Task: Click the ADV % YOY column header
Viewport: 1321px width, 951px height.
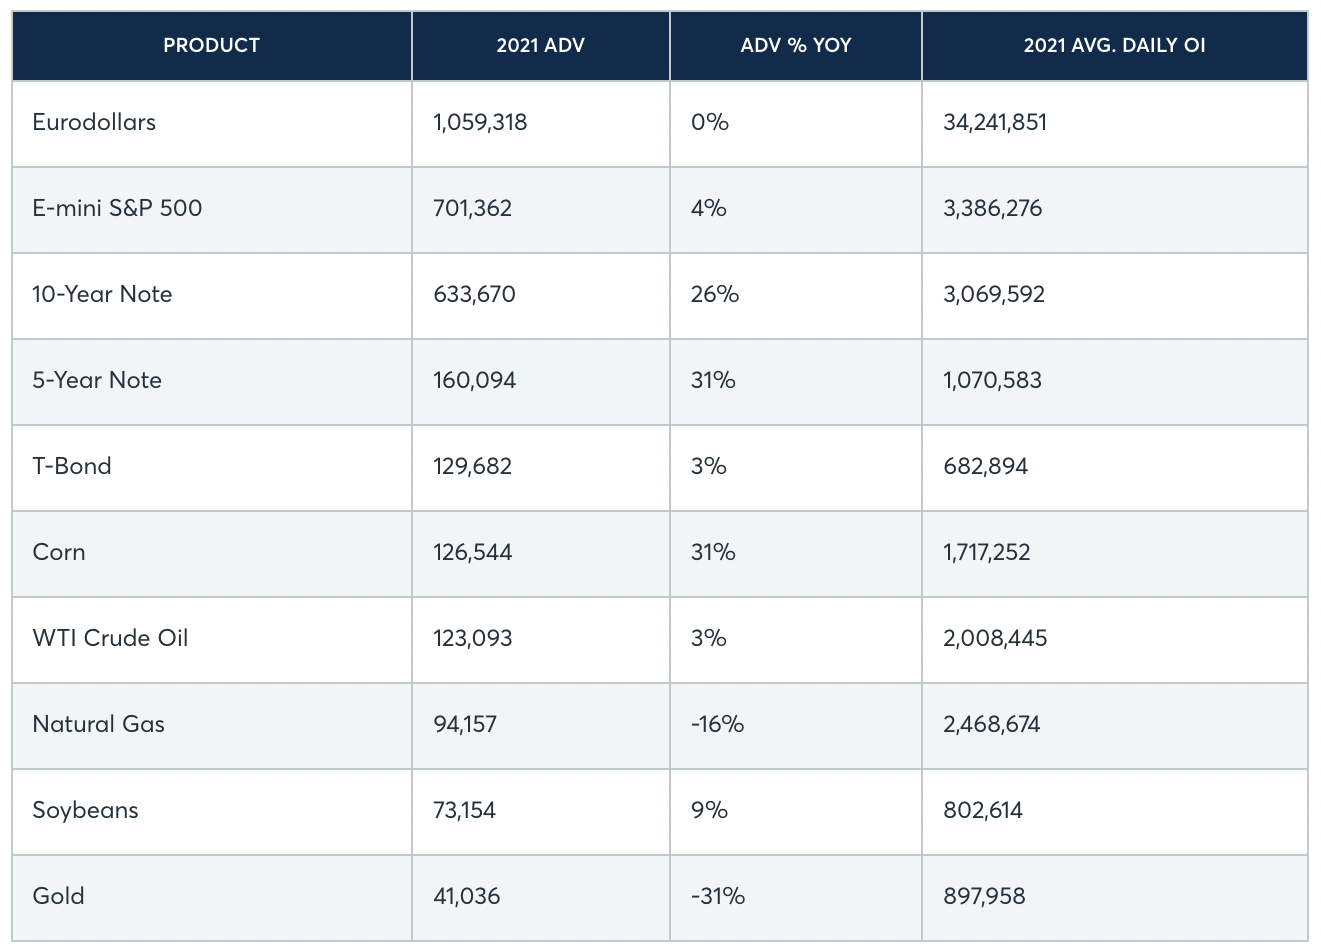Action: point(796,46)
